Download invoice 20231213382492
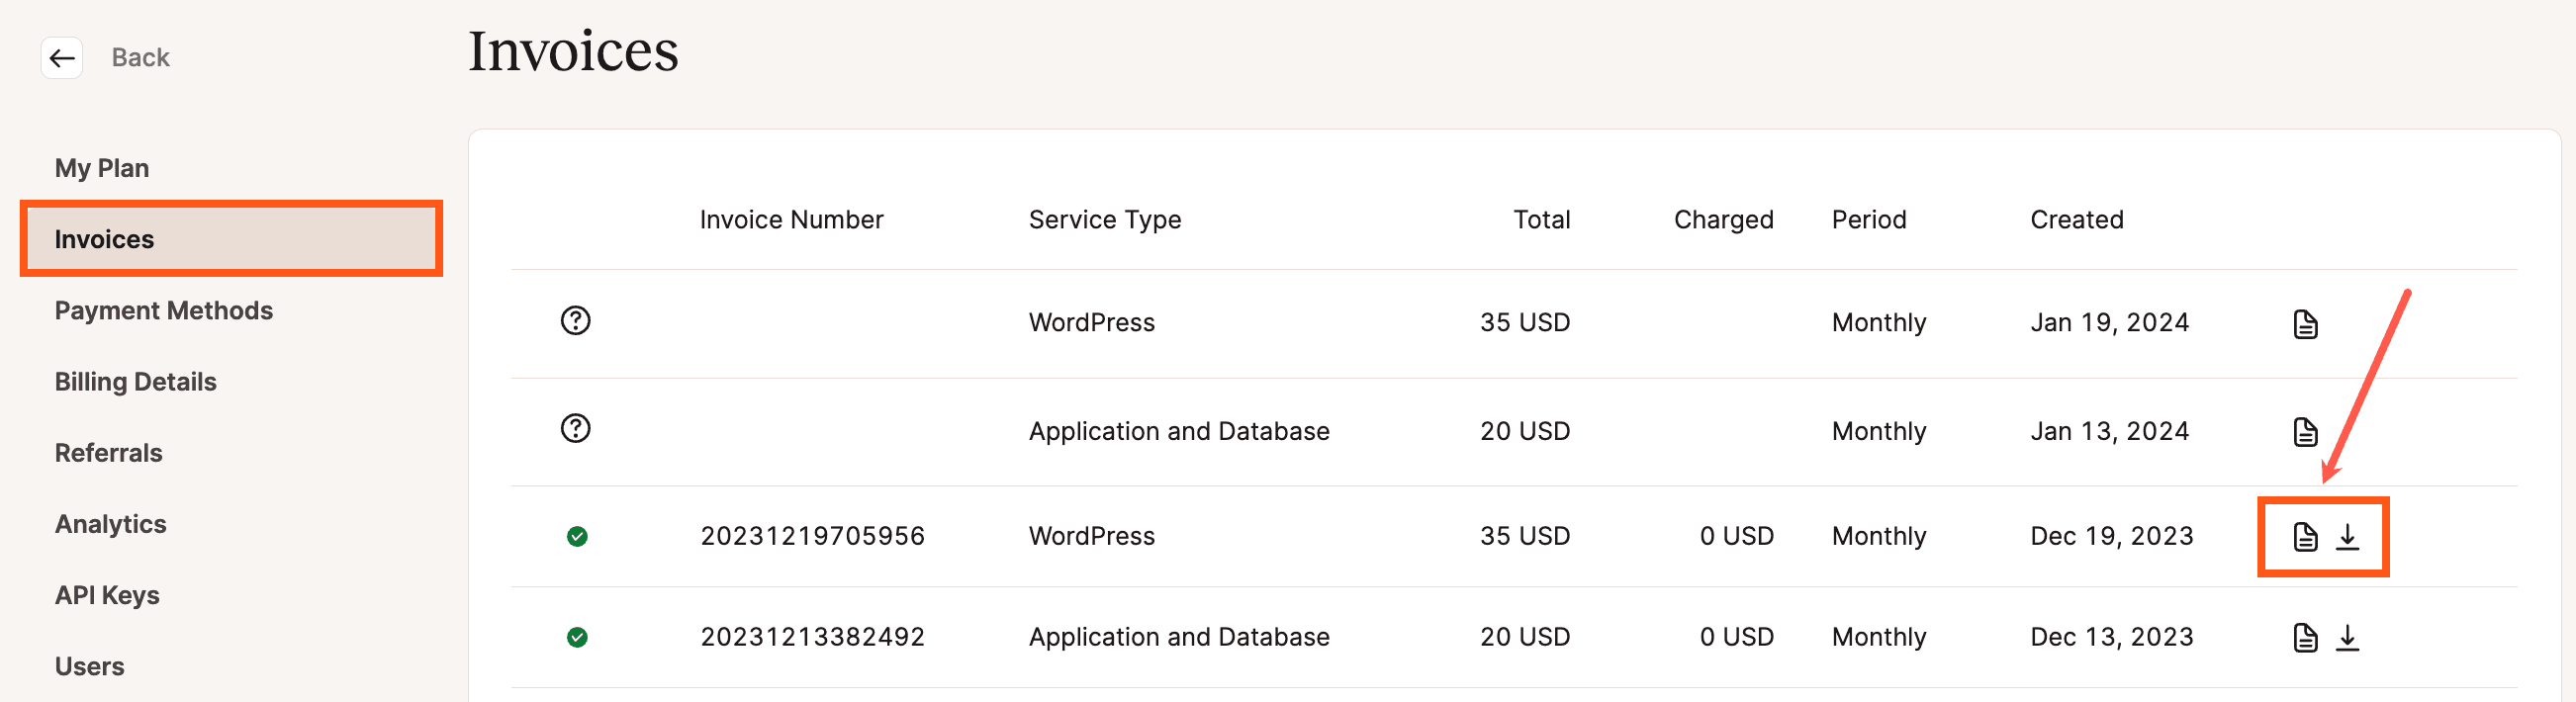2576x702 pixels. pos(2346,638)
